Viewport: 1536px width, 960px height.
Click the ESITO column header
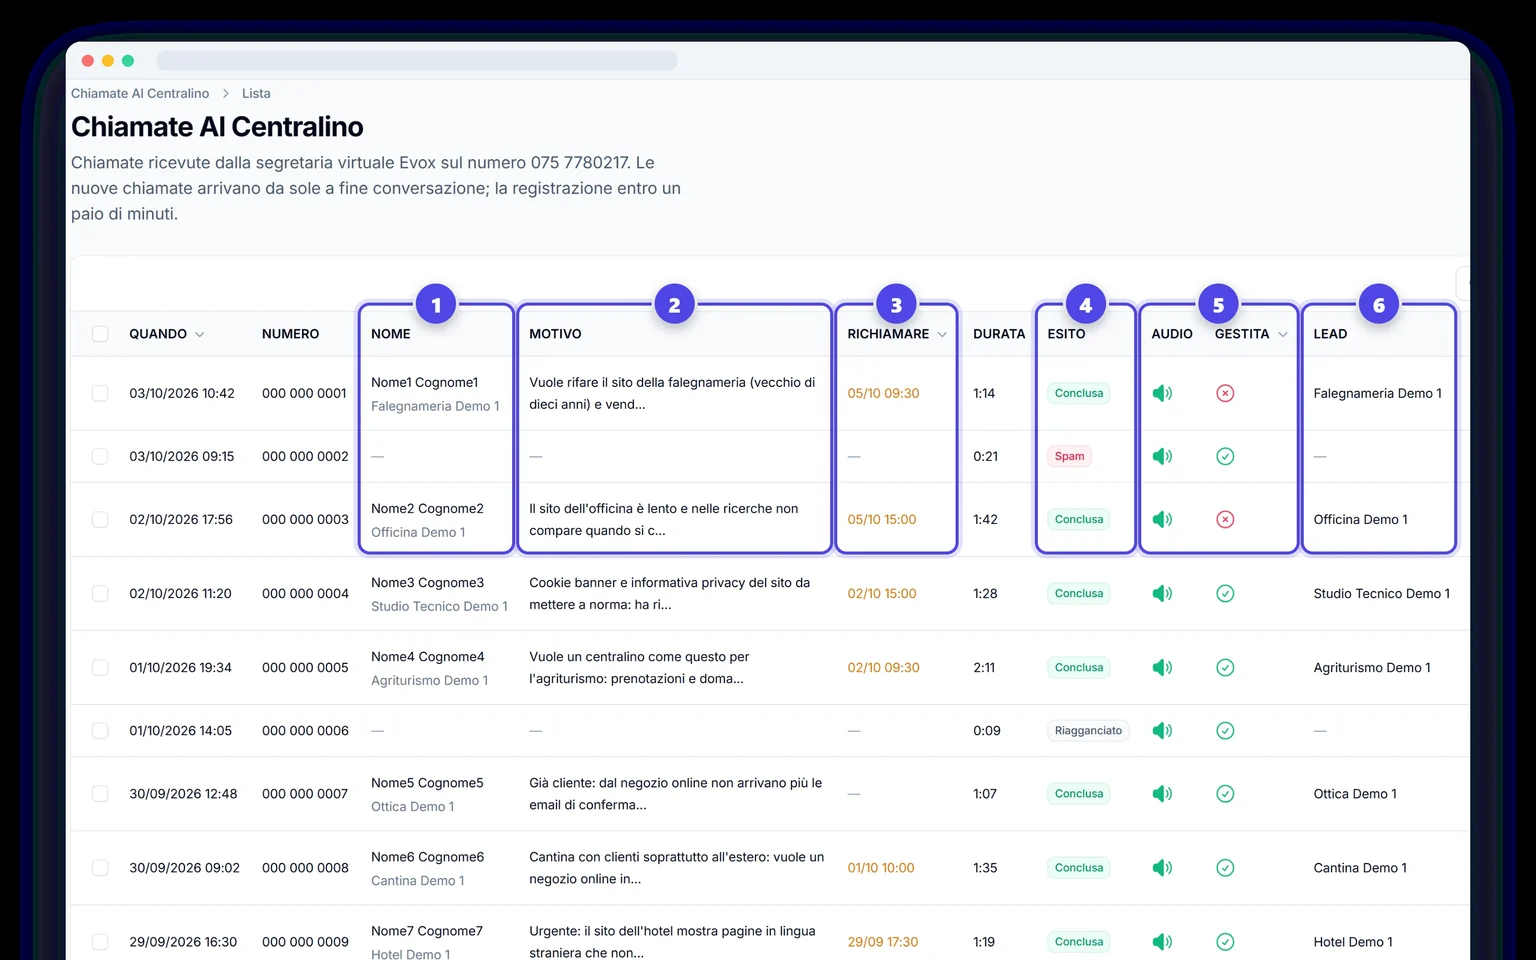(1066, 334)
